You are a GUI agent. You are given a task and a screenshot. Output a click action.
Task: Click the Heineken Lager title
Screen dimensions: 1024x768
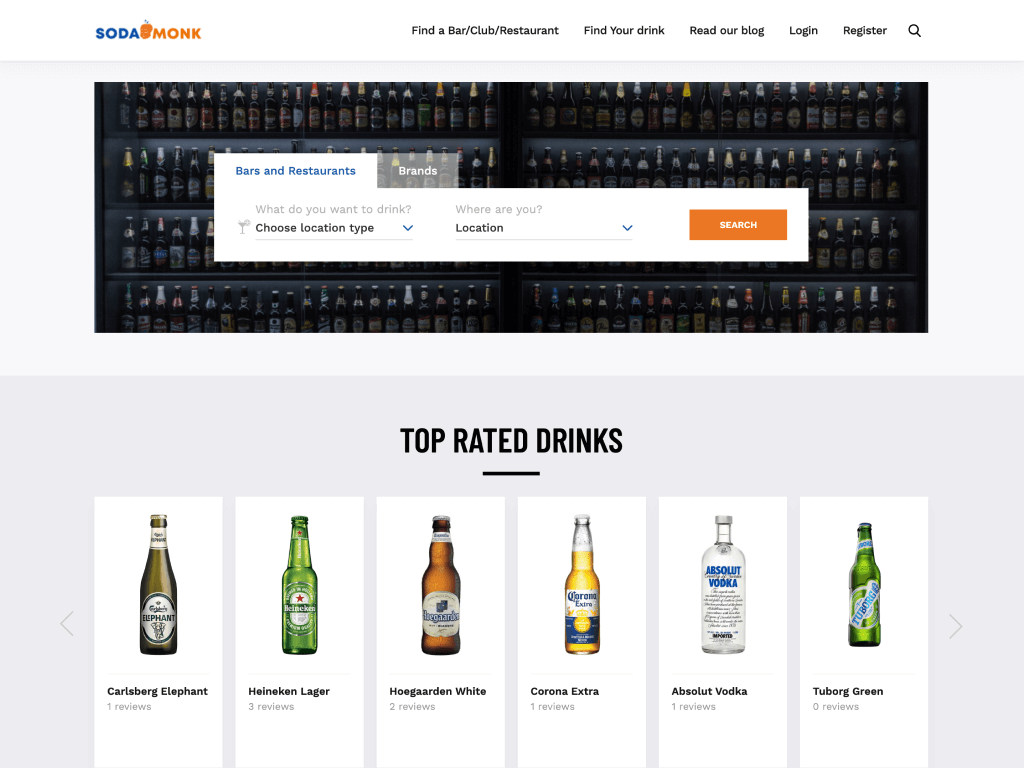point(289,691)
